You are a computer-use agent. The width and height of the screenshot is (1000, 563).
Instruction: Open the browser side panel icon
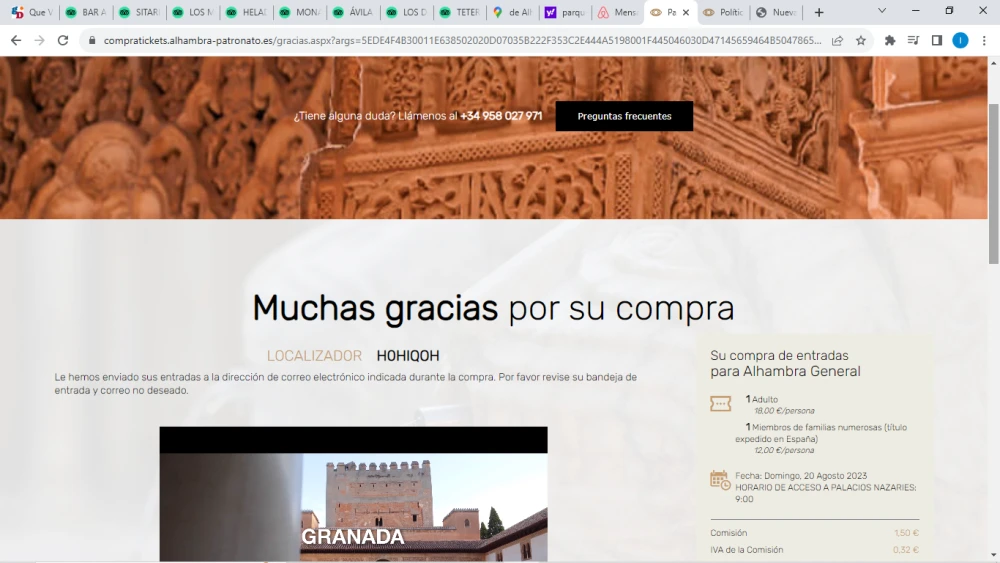coord(937,40)
